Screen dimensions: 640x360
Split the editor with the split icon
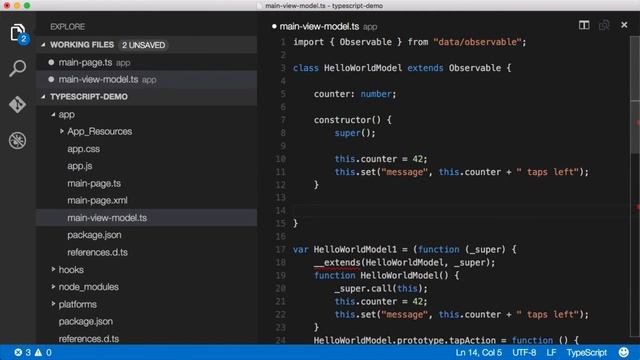pyautogui.click(x=584, y=25)
